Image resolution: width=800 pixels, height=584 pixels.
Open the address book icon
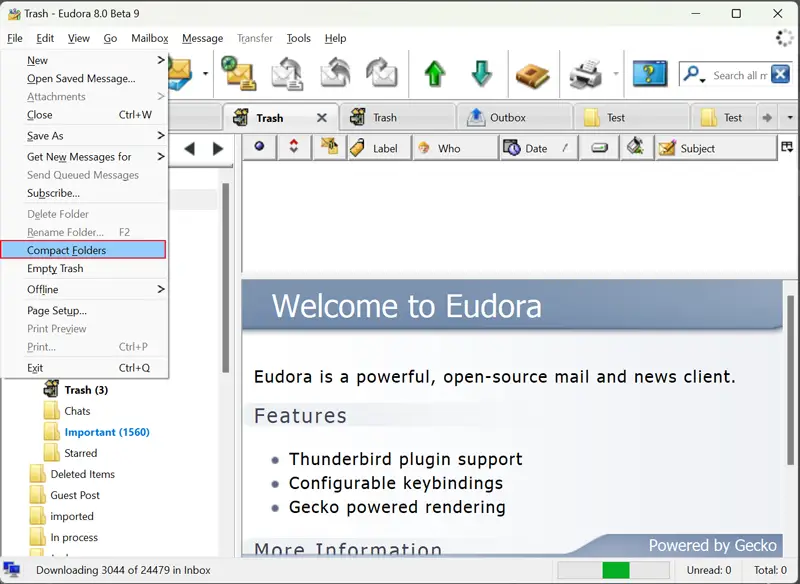click(533, 75)
